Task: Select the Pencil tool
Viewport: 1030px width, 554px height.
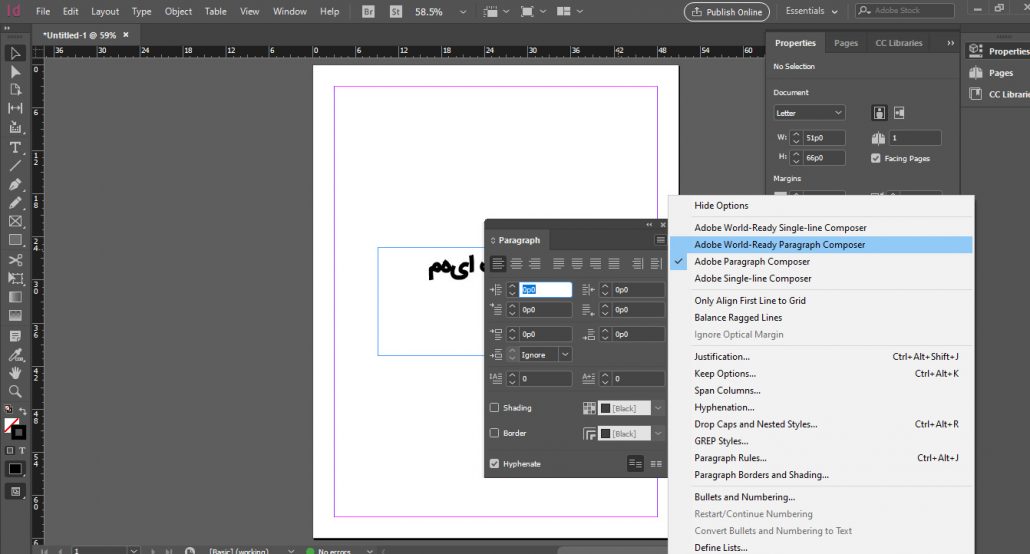Action: (x=15, y=203)
